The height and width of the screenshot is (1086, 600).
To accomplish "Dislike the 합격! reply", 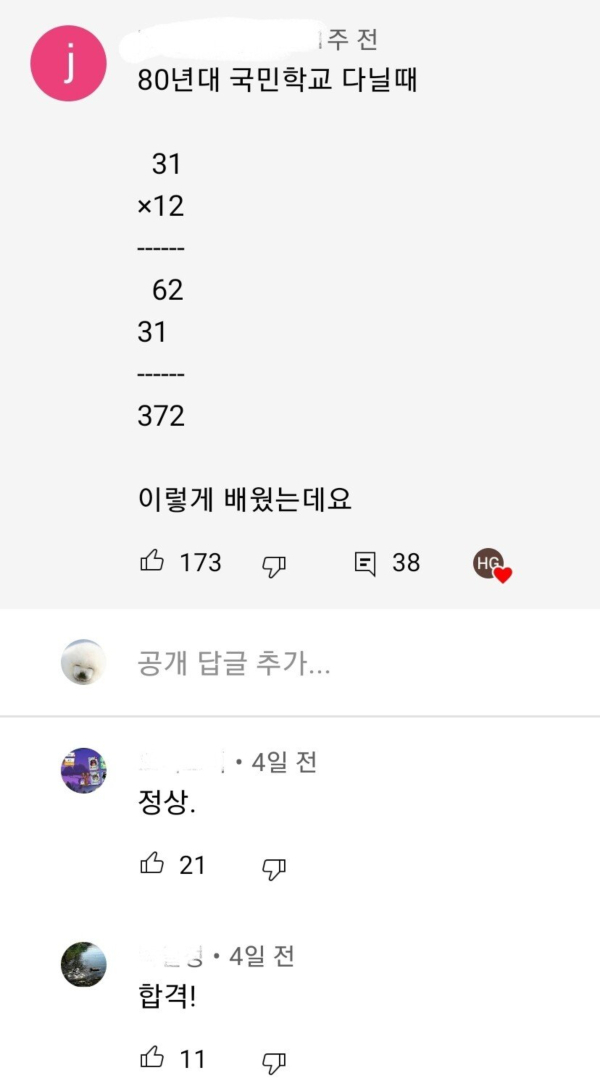I will 273,1061.
